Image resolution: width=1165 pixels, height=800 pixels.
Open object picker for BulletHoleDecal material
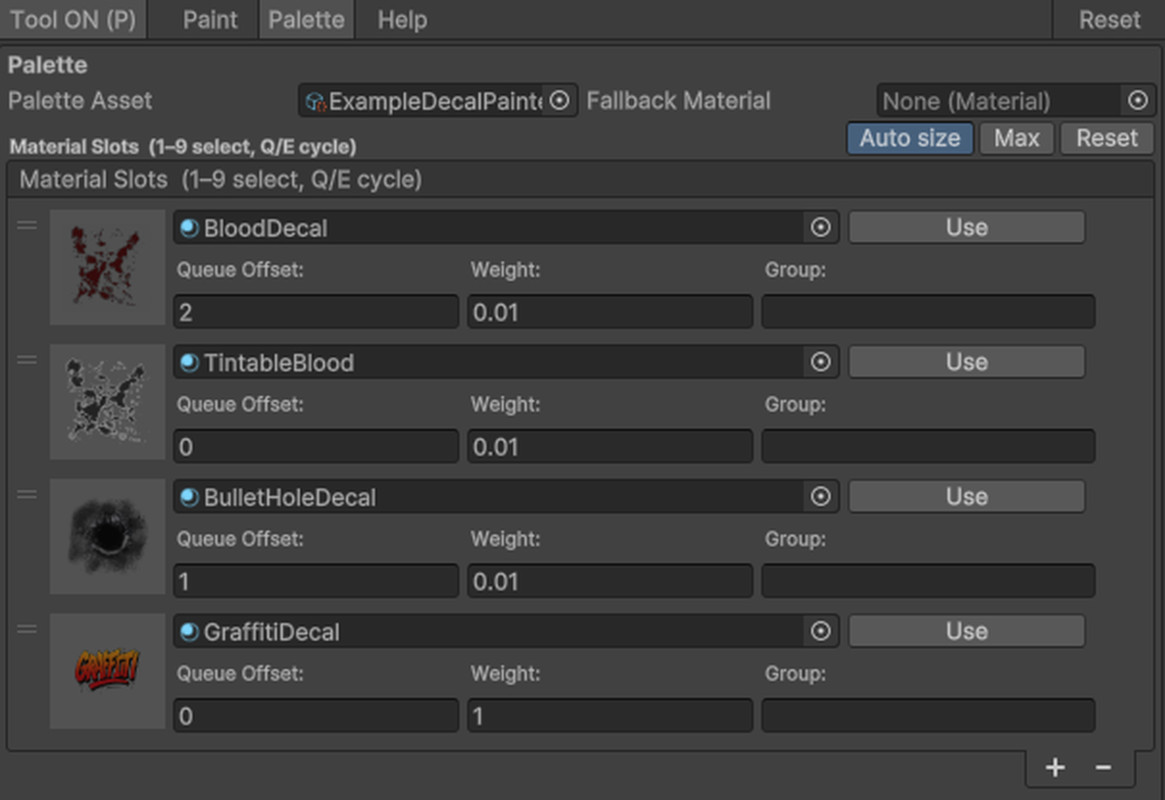(821, 497)
